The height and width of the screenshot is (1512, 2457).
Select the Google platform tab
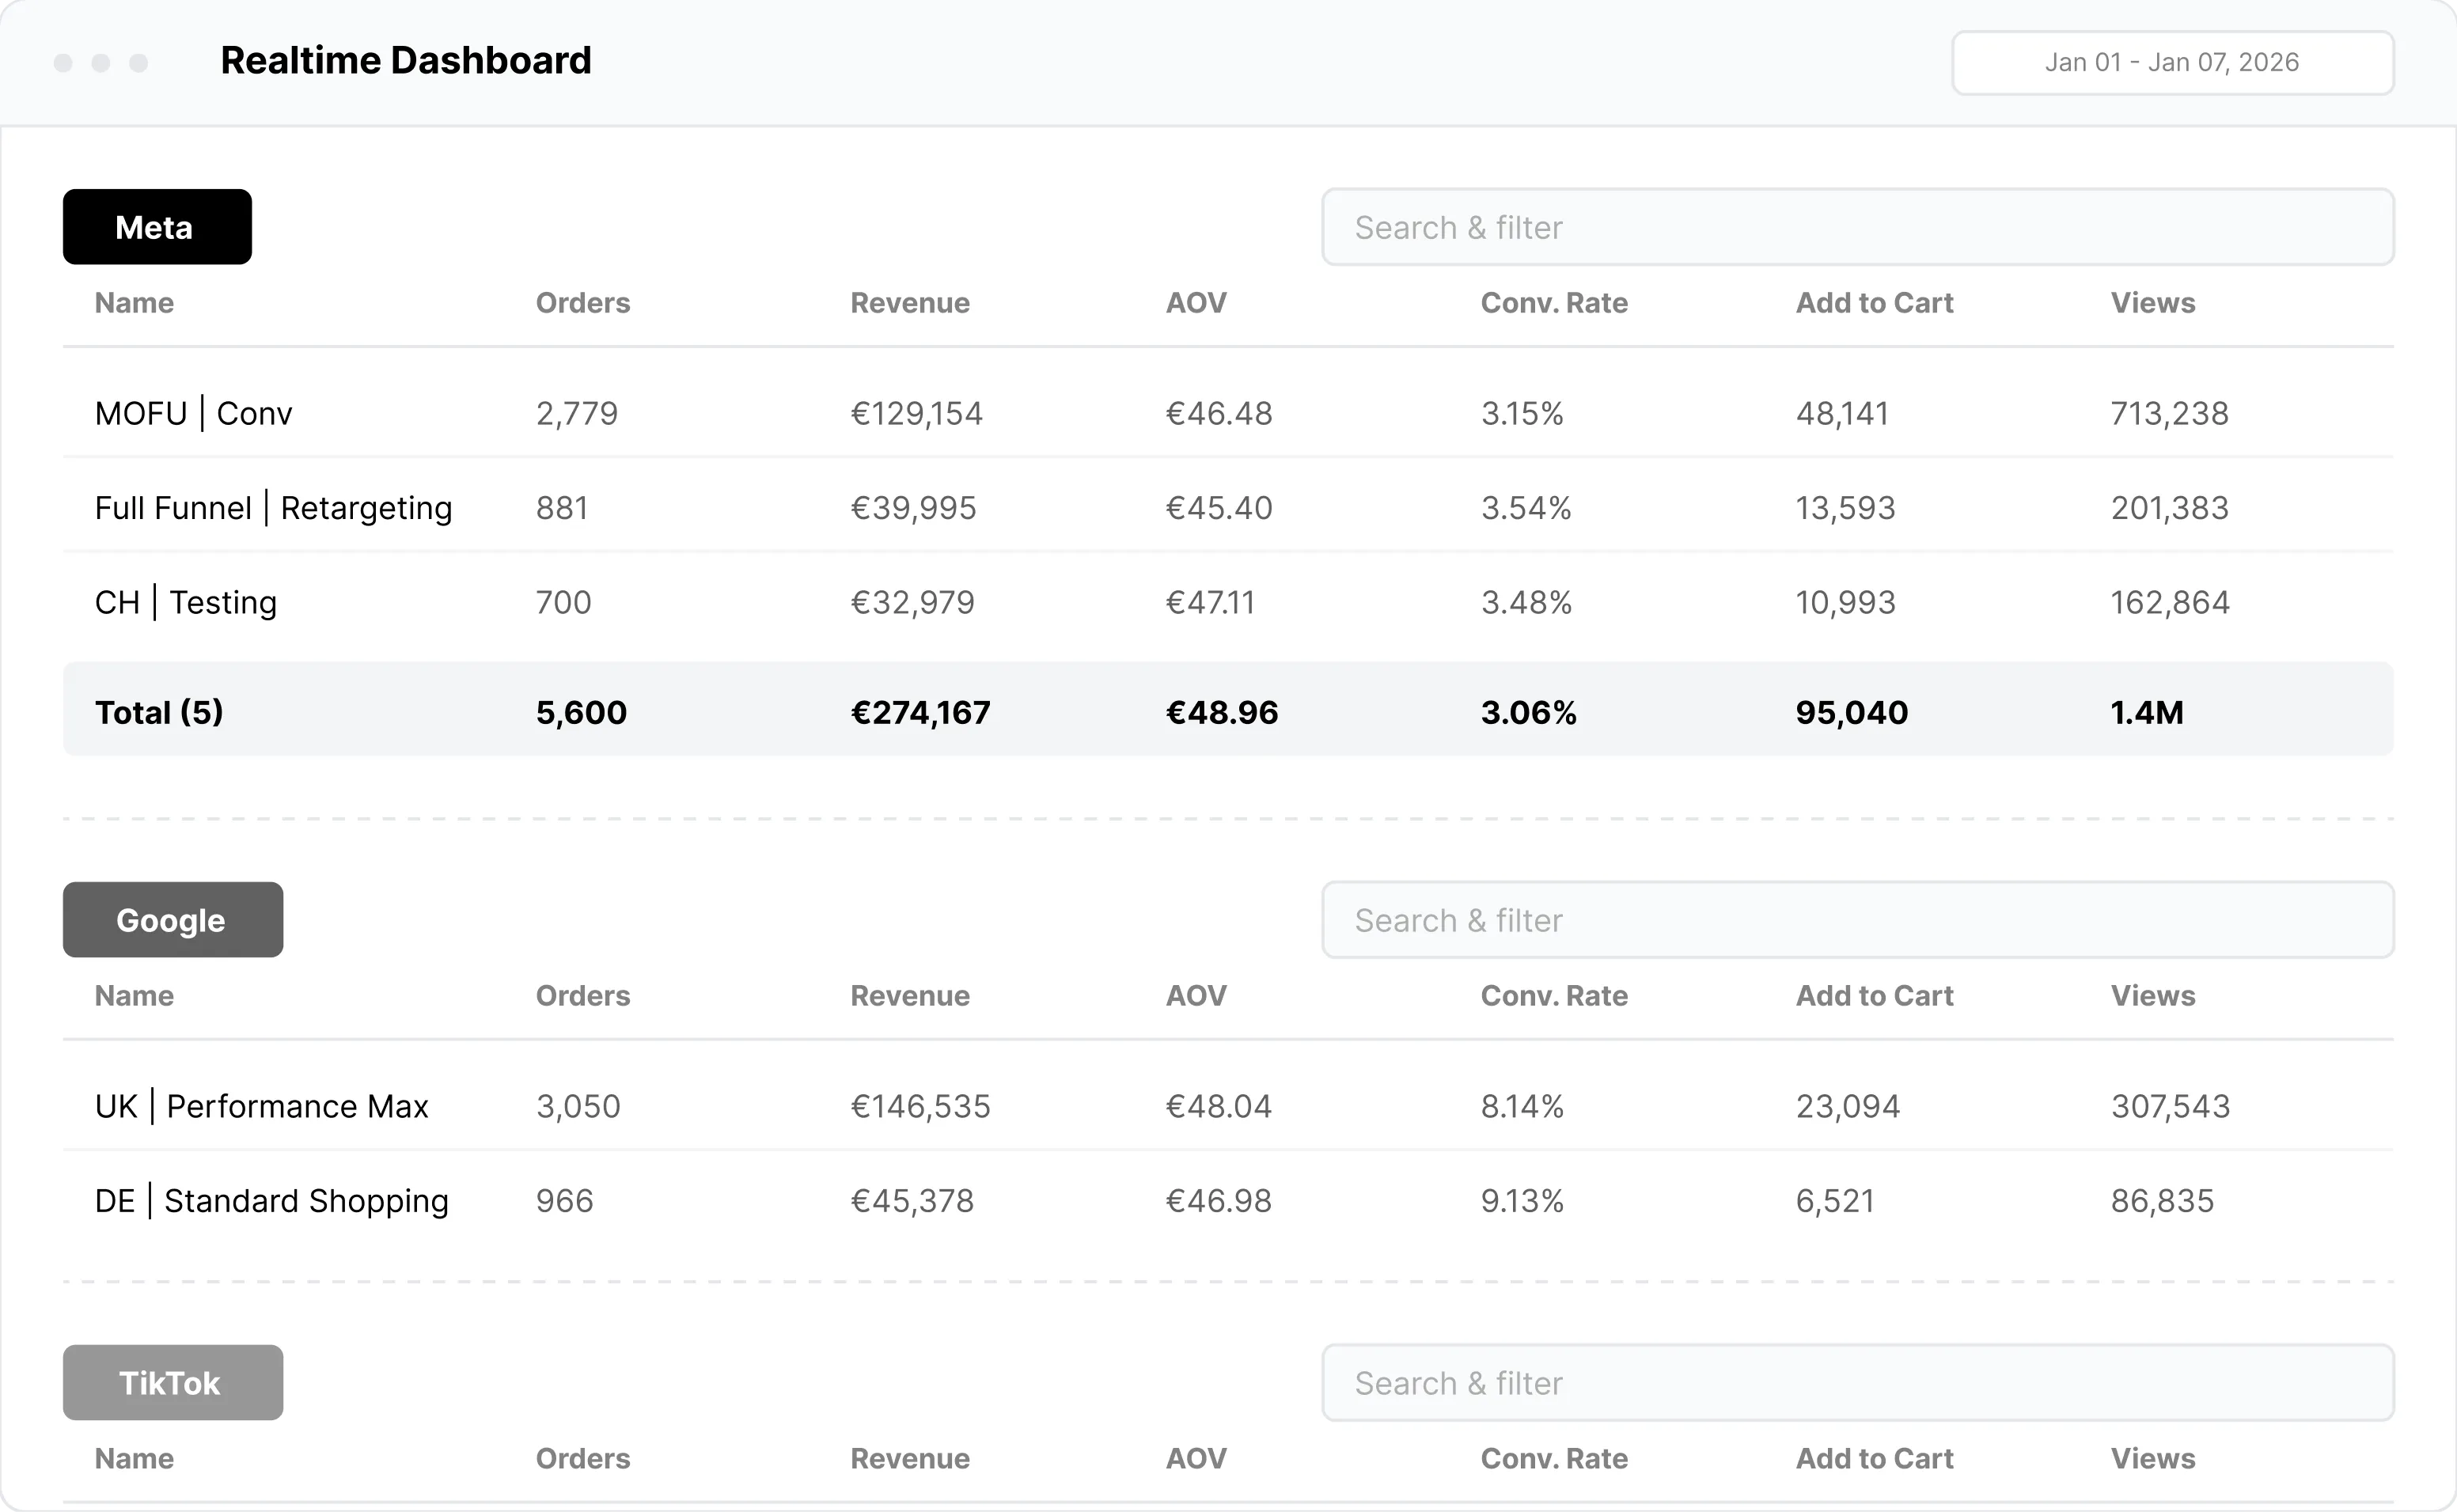pyautogui.click(x=172, y=920)
